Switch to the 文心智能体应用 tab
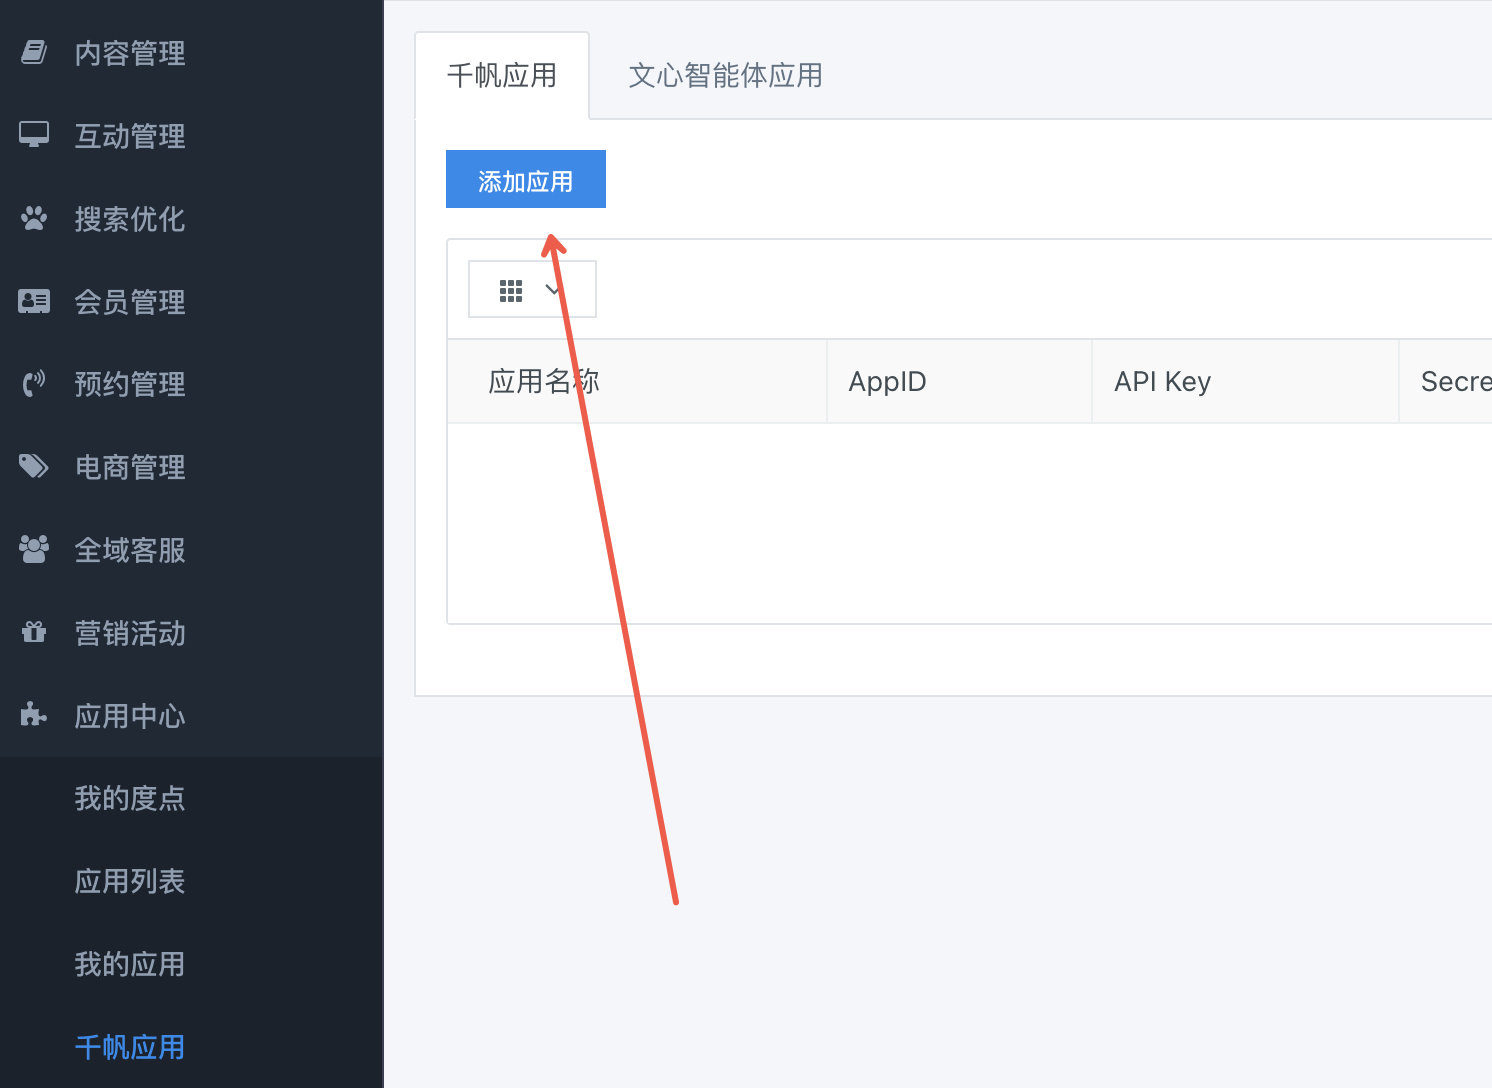Image resolution: width=1492 pixels, height=1088 pixels. (x=725, y=76)
